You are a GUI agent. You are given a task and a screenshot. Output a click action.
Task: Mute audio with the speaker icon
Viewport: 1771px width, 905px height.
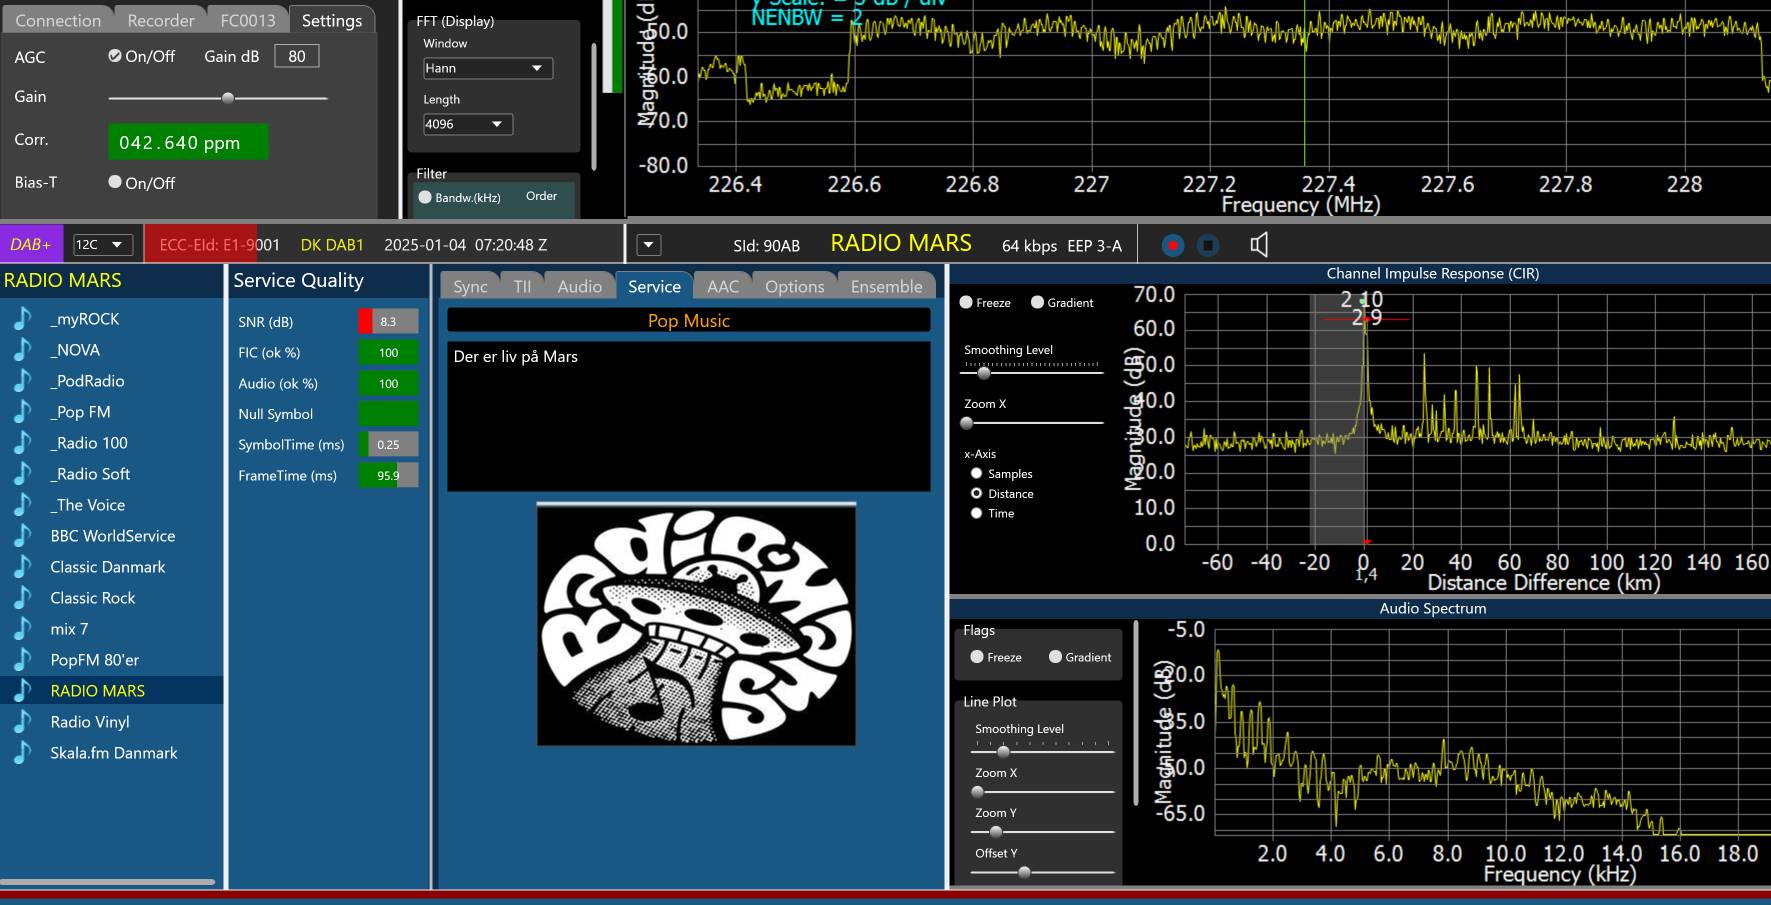point(1259,245)
